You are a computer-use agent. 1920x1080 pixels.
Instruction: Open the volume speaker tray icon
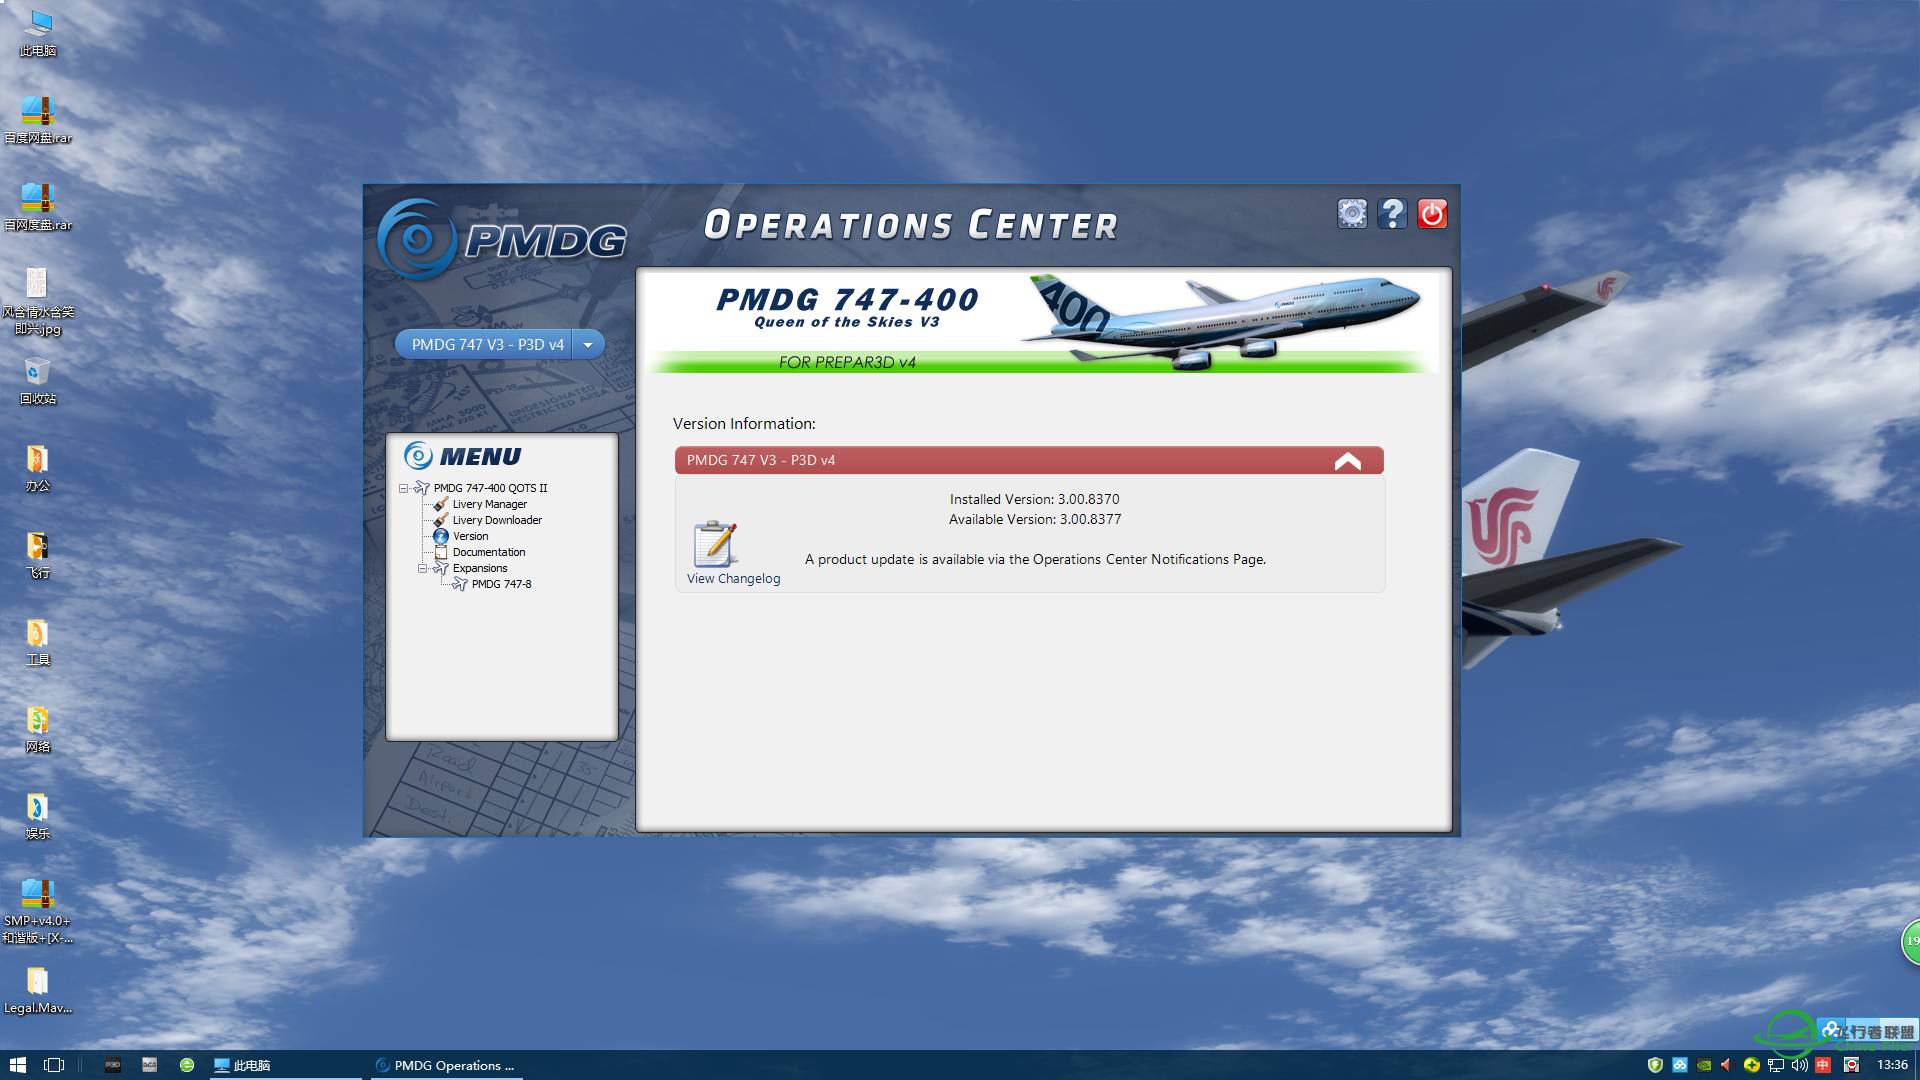[1799, 1065]
